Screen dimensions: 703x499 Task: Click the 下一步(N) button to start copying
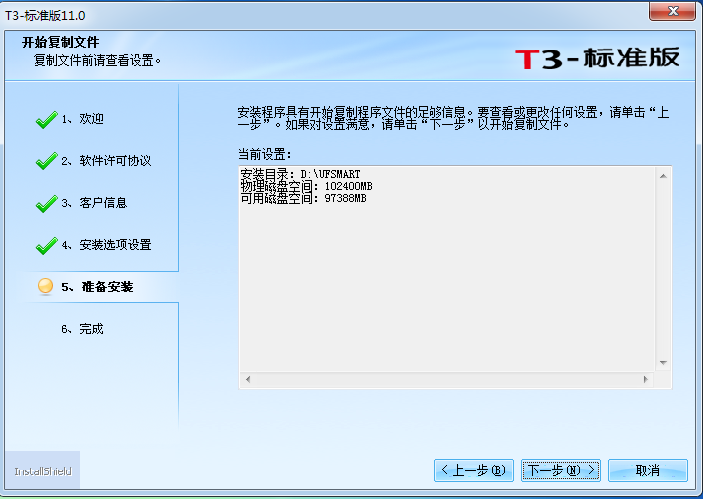tap(560, 470)
